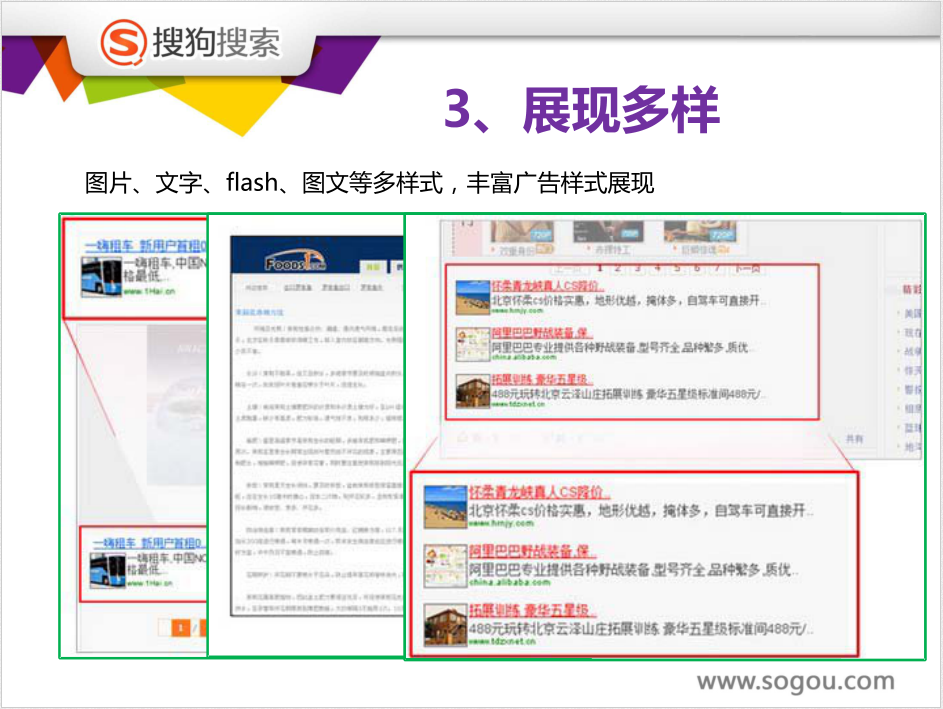Viewport: 943px width, 709px height.
Task: Click small thumbnail beside 阿里巴巴野战装备 ad
Action: 472,344
